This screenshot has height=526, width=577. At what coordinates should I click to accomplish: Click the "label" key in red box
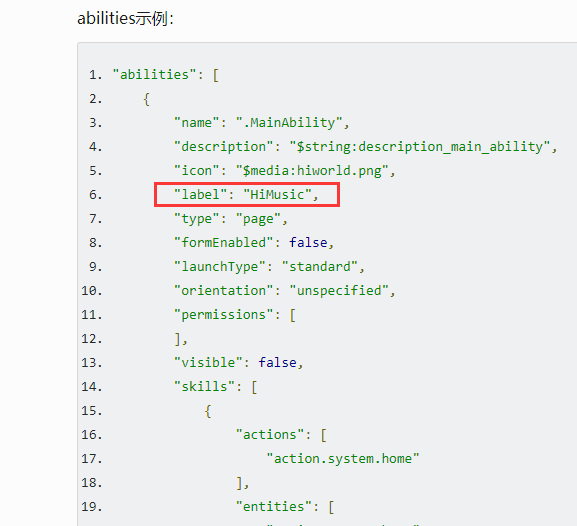pyautogui.click(x=201, y=194)
